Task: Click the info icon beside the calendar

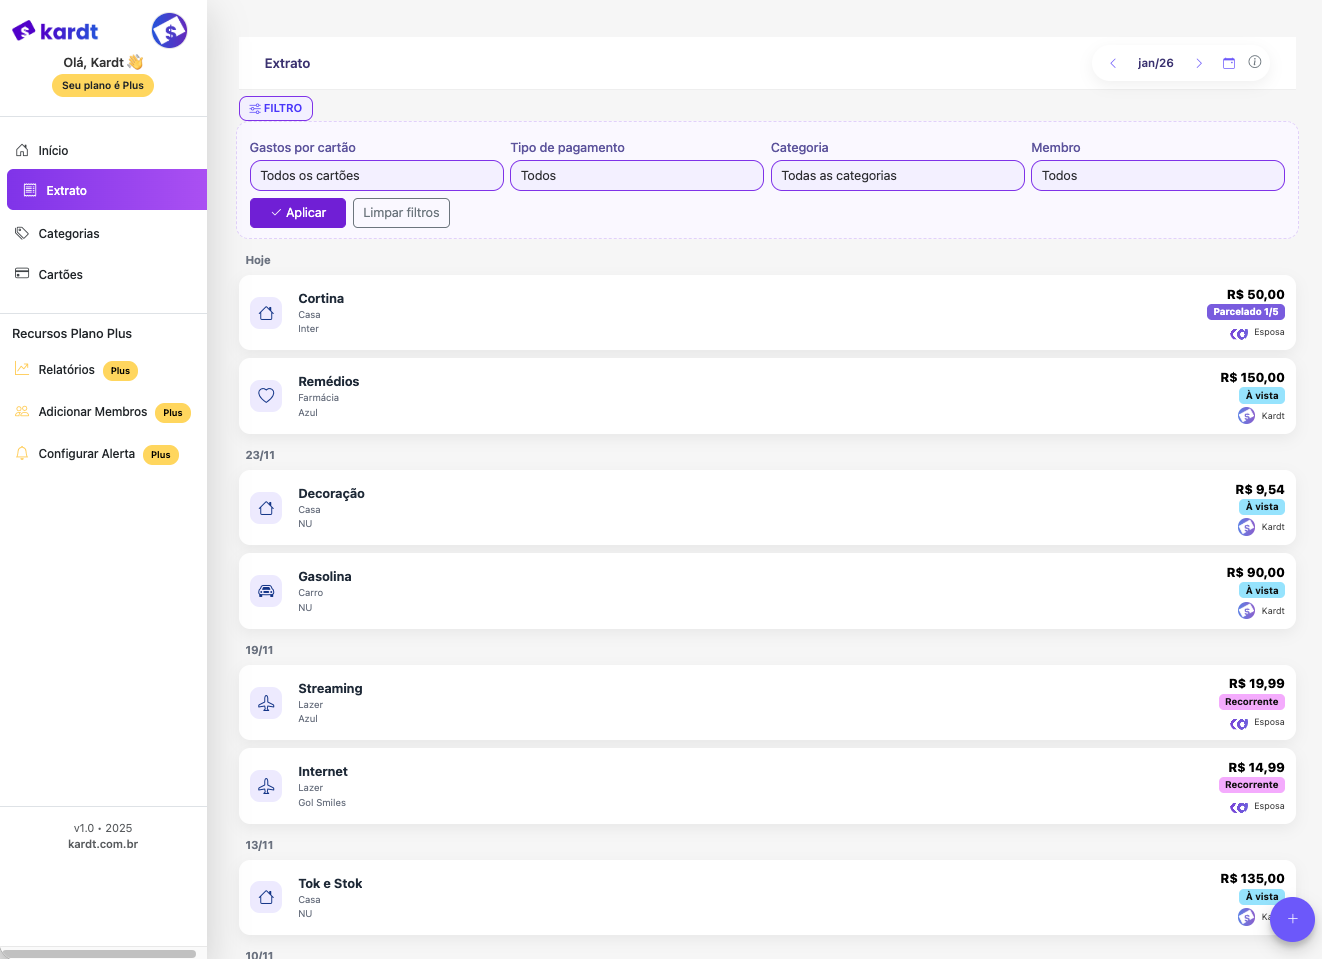Action: (x=1254, y=62)
